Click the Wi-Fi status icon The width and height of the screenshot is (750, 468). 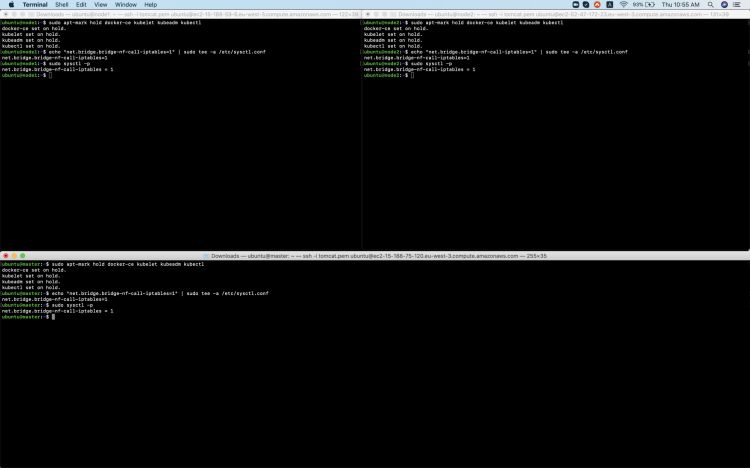tap(622, 4)
